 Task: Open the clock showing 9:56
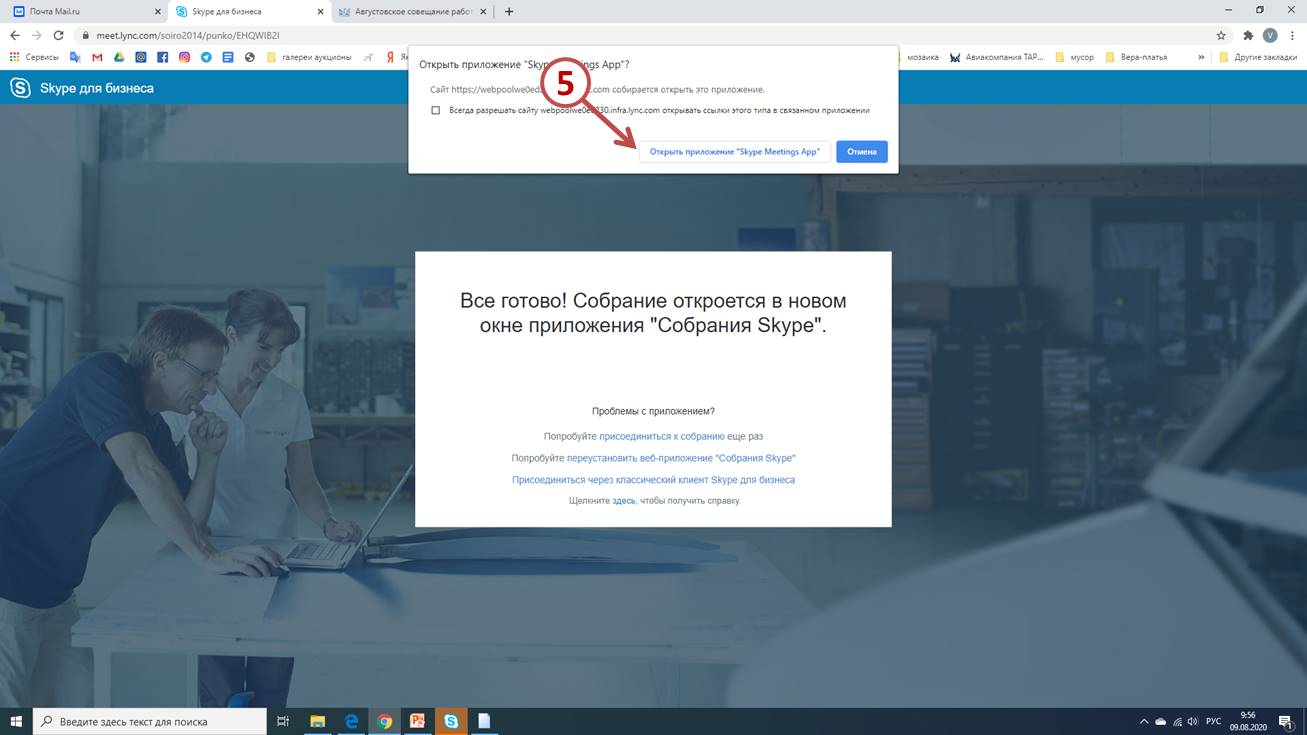[x=1248, y=721]
